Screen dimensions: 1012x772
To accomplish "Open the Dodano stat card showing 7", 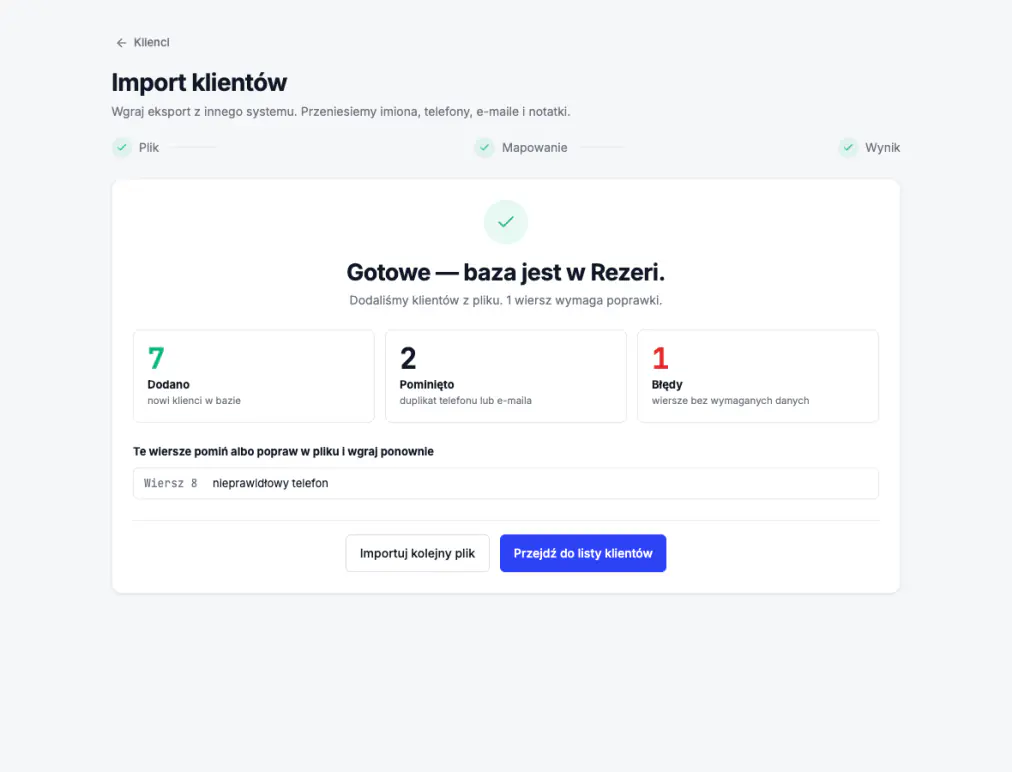I will (254, 376).
